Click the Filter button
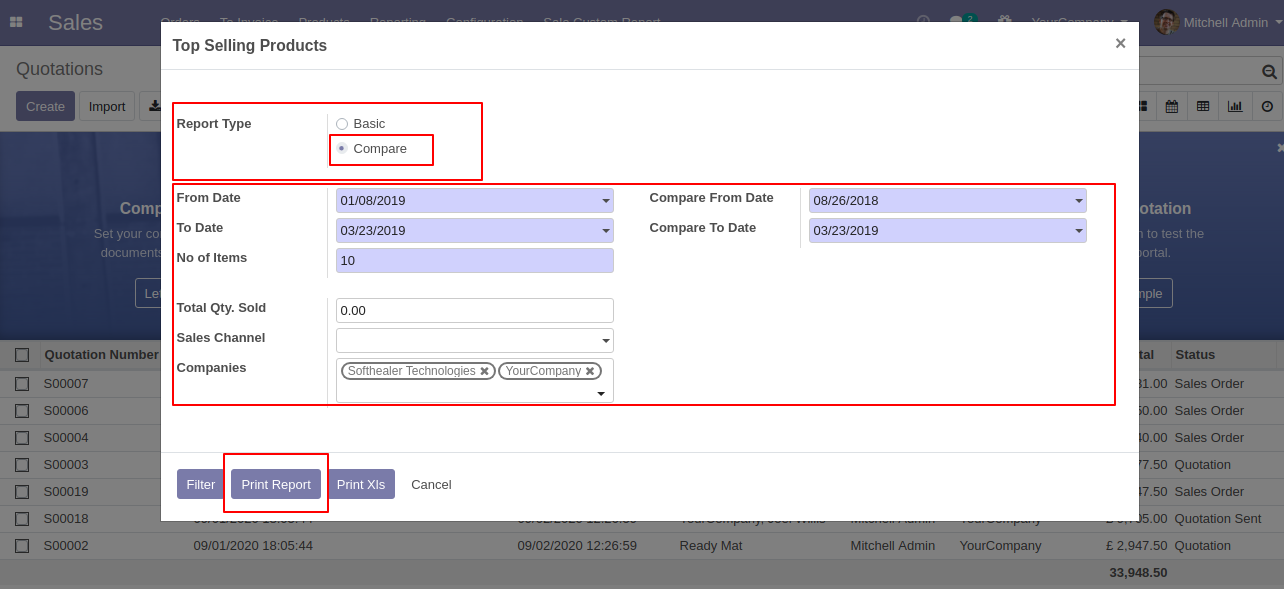1284x589 pixels. coord(201,484)
